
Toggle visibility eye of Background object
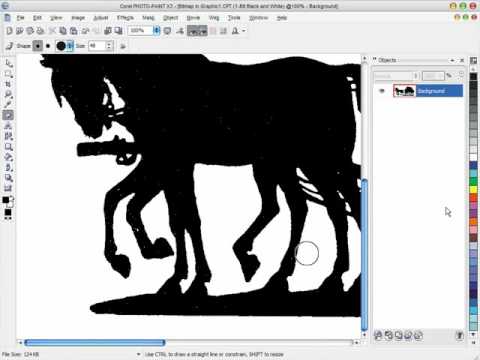click(x=382, y=91)
